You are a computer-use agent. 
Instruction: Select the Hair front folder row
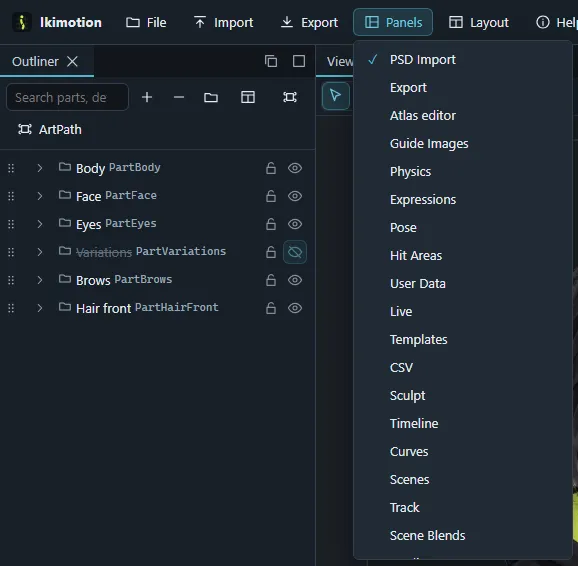pyautogui.click(x=157, y=308)
